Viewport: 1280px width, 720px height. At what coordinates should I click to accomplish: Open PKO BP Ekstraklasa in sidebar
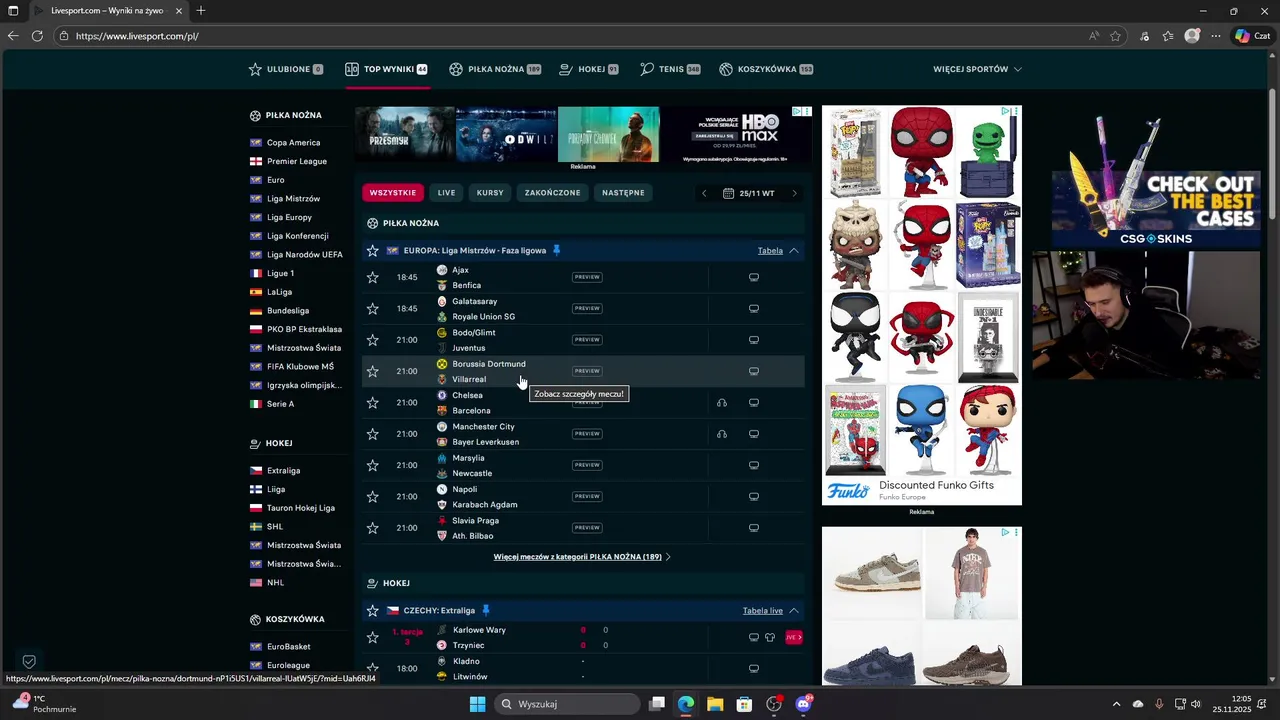(x=304, y=330)
